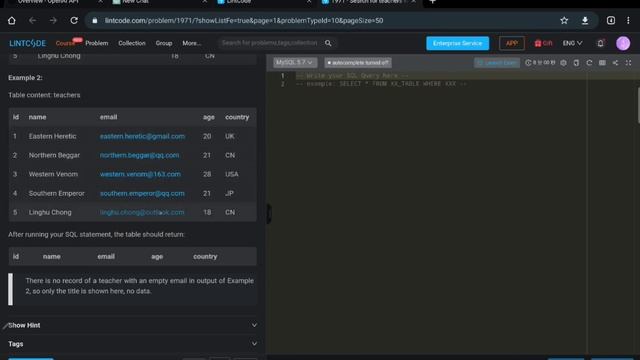Navigate forward in browser history
The image size is (640, 360).
[53, 20]
